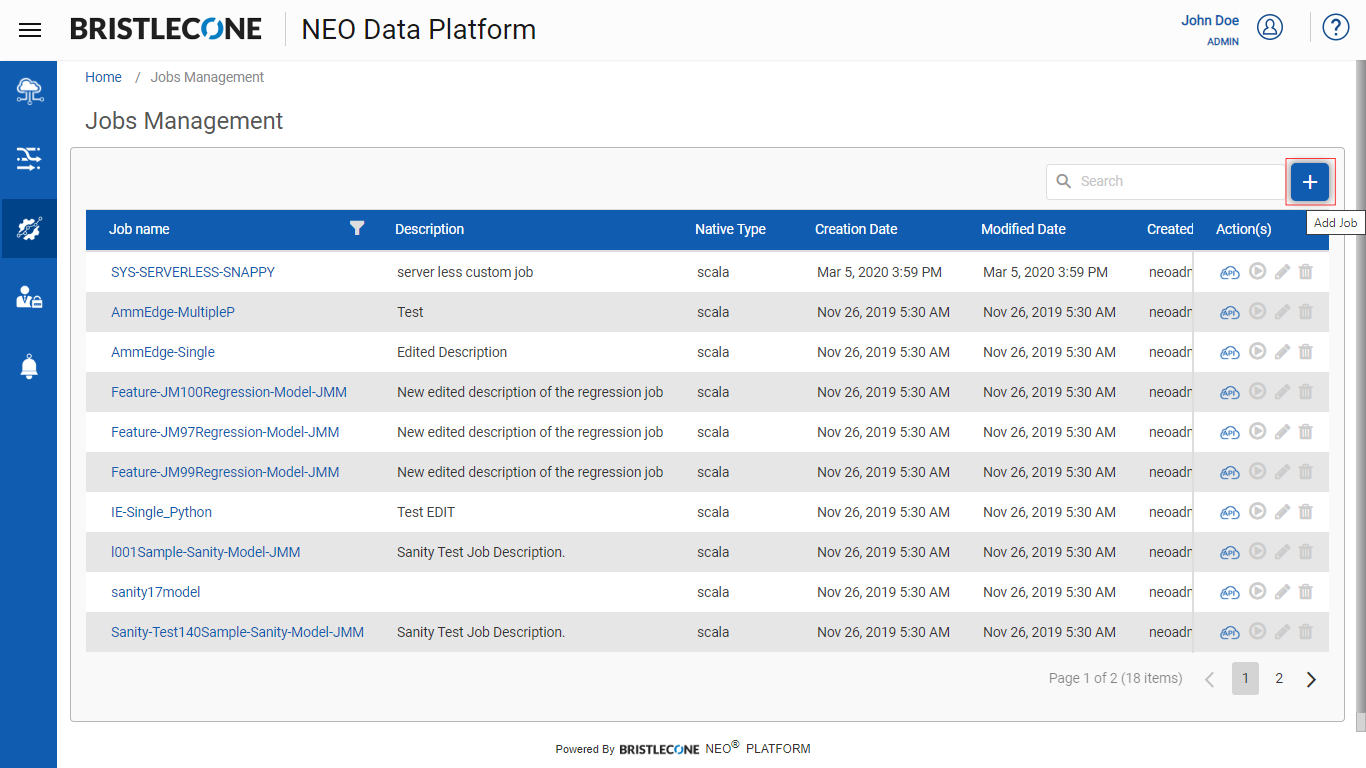1366x768 pixels.
Task: Delete the IE-Single_Python job
Action: pyautogui.click(x=1305, y=511)
